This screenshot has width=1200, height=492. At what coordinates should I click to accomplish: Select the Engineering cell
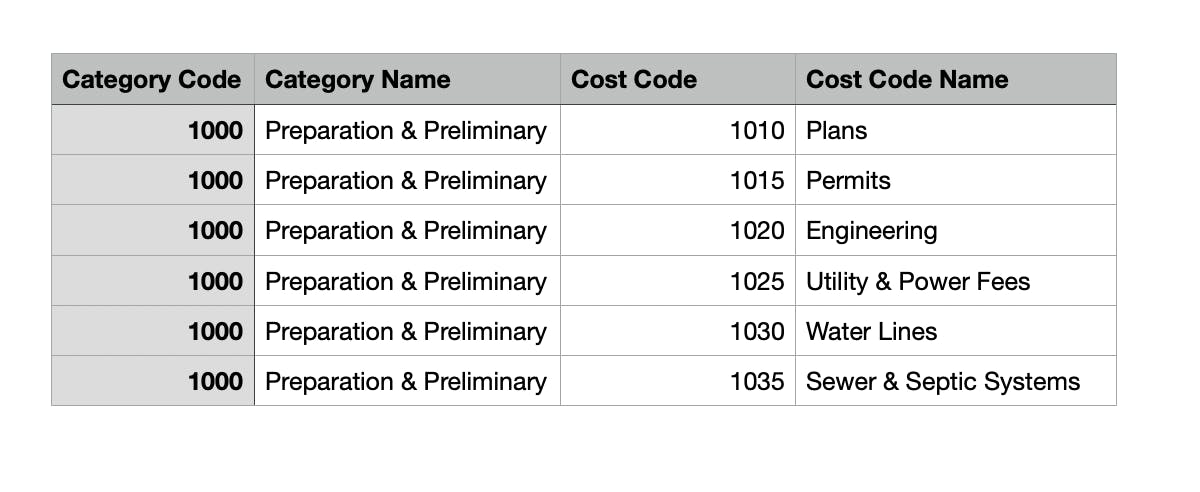tap(872, 231)
